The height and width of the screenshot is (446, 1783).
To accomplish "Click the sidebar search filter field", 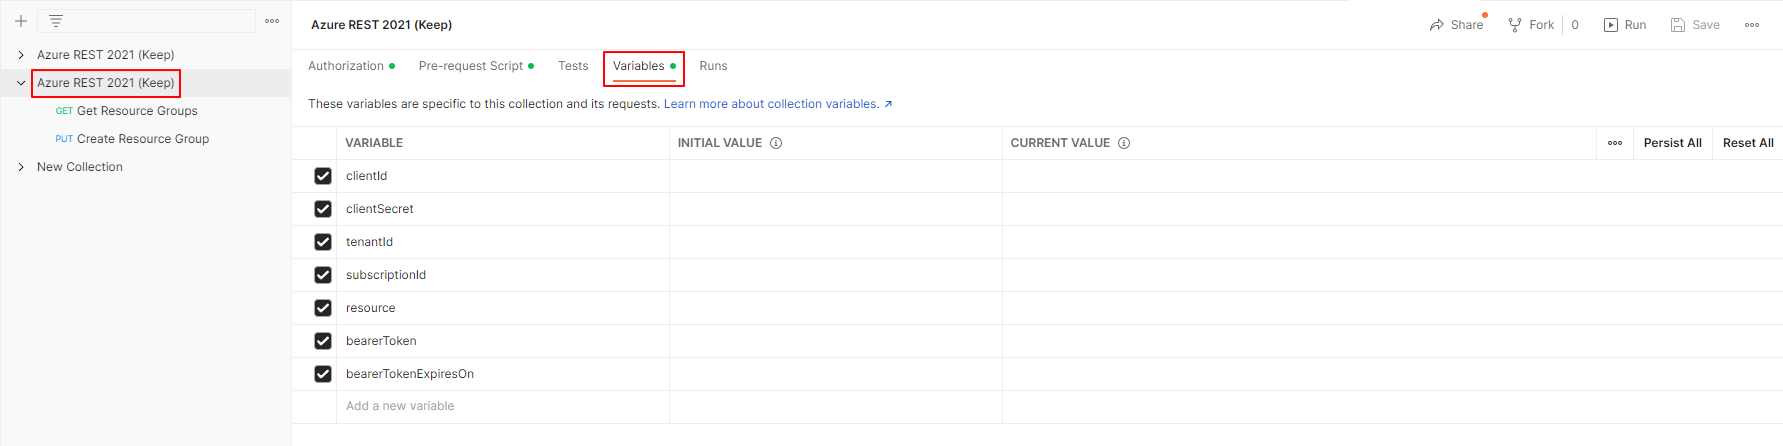I will (146, 21).
